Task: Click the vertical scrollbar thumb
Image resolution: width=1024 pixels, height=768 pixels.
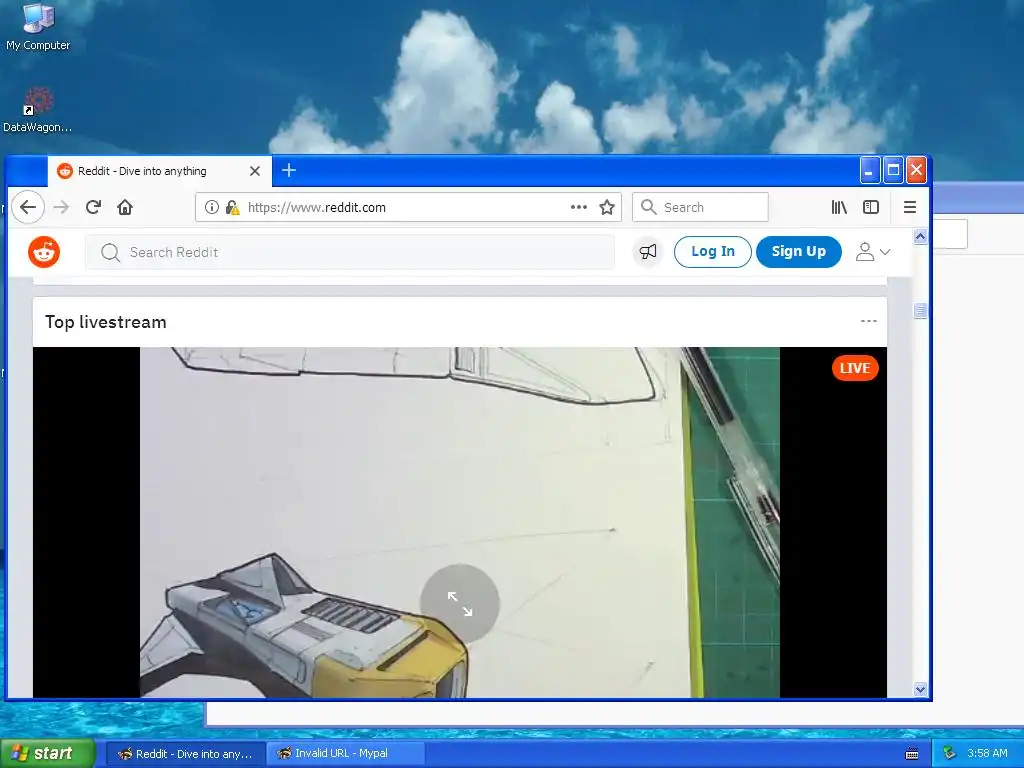Action: pos(920,311)
